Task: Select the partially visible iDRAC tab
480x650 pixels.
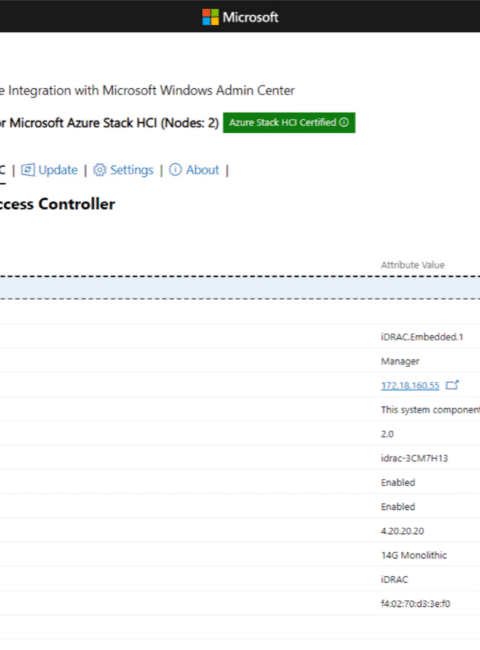Action: tap(2, 170)
